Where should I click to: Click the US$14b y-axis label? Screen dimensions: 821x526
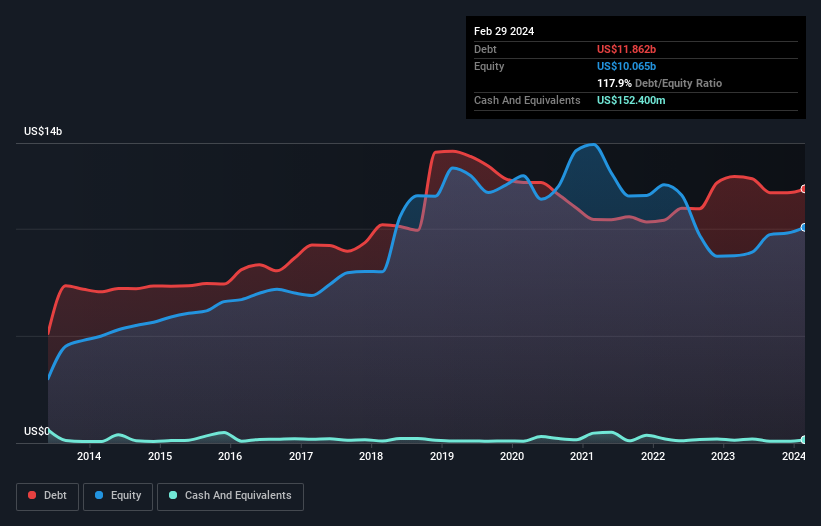(43, 131)
